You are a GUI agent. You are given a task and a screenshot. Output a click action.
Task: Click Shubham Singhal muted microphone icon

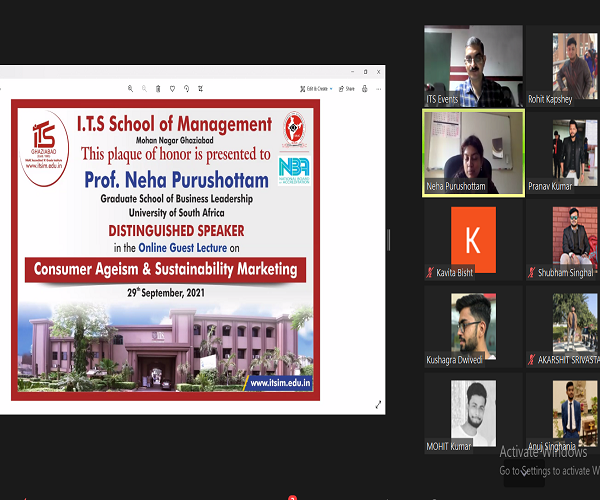532,272
